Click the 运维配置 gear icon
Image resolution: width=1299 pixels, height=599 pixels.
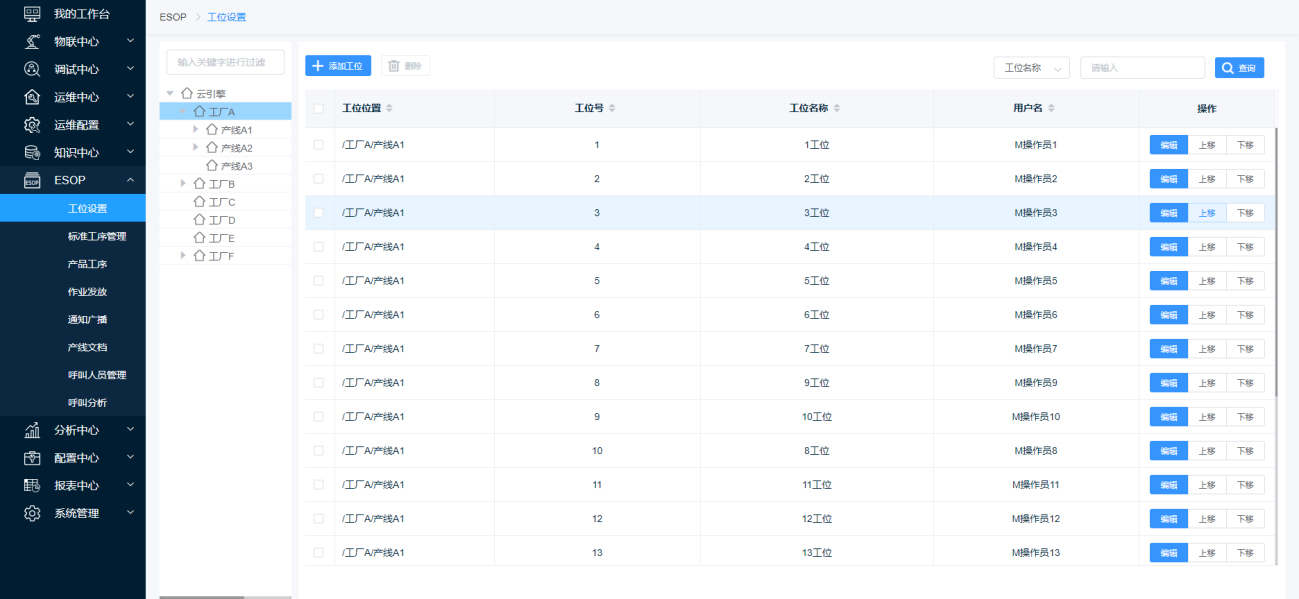(32, 125)
